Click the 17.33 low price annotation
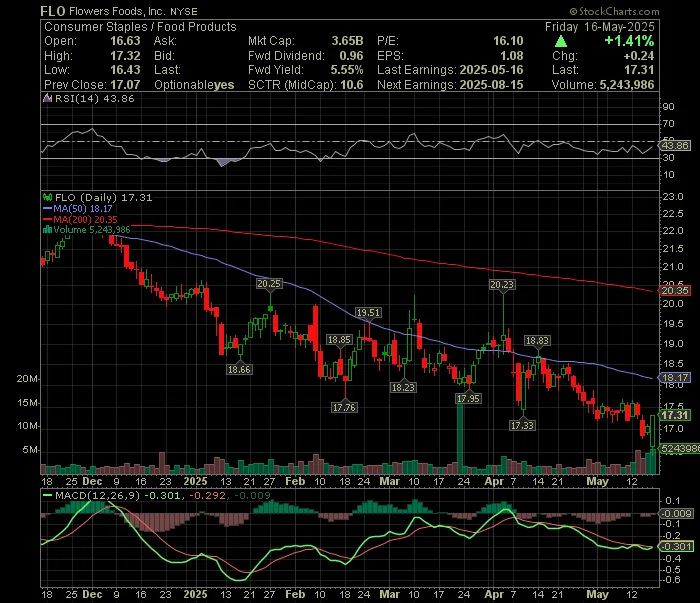This screenshot has width=700, height=603. [522, 425]
